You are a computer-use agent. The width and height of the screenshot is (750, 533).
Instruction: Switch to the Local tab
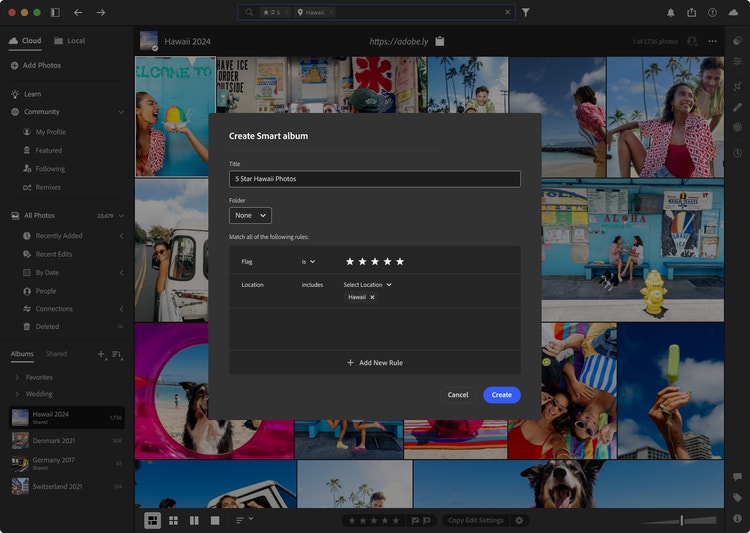click(70, 41)
